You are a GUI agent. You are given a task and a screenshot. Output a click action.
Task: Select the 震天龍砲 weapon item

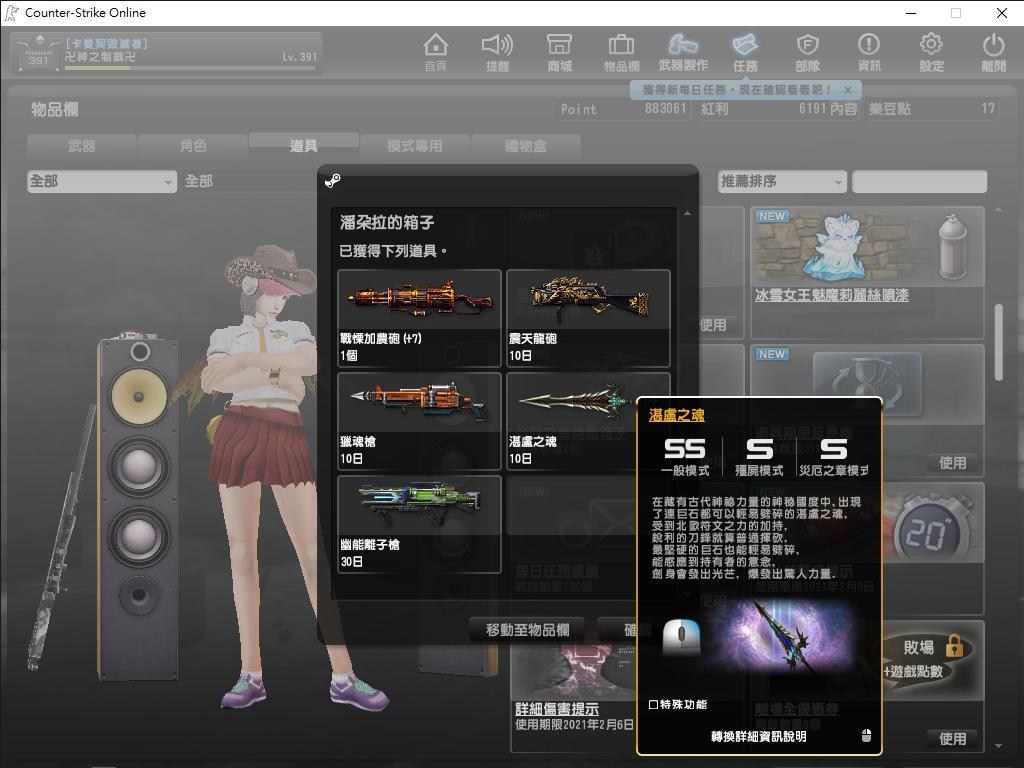click(x=588, y=318)
